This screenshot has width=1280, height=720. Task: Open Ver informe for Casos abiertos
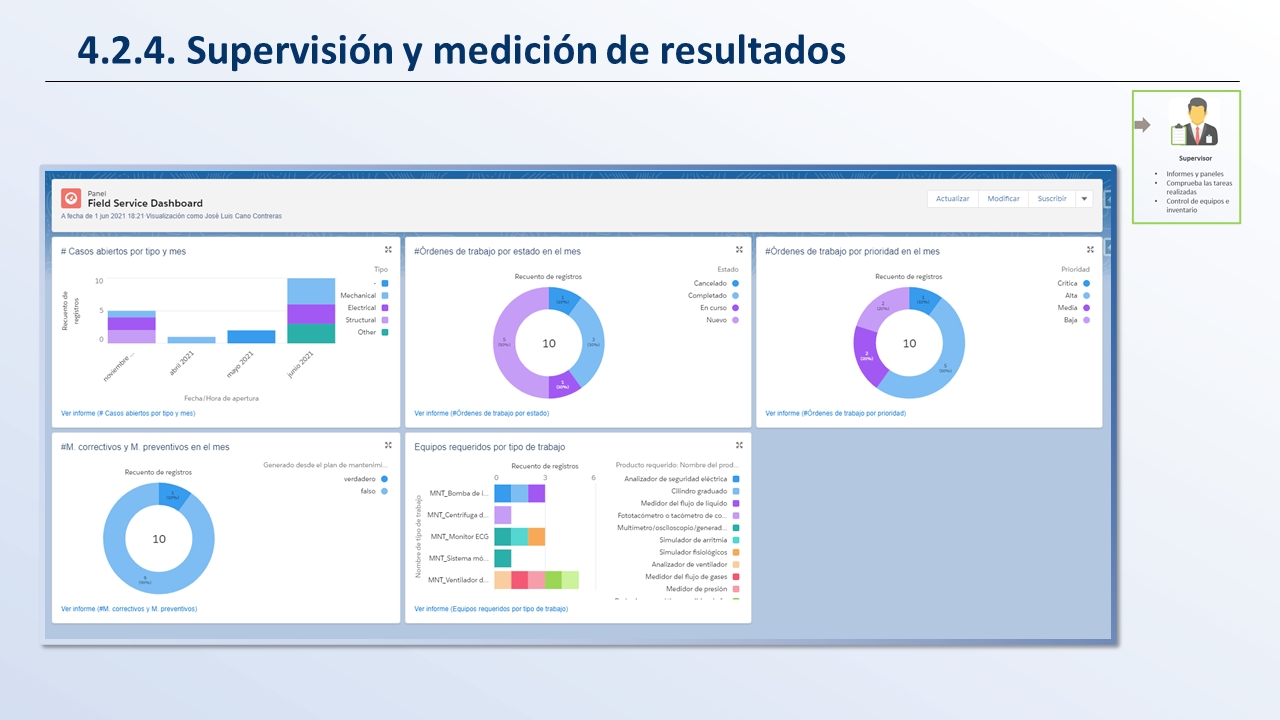(128, 413)
